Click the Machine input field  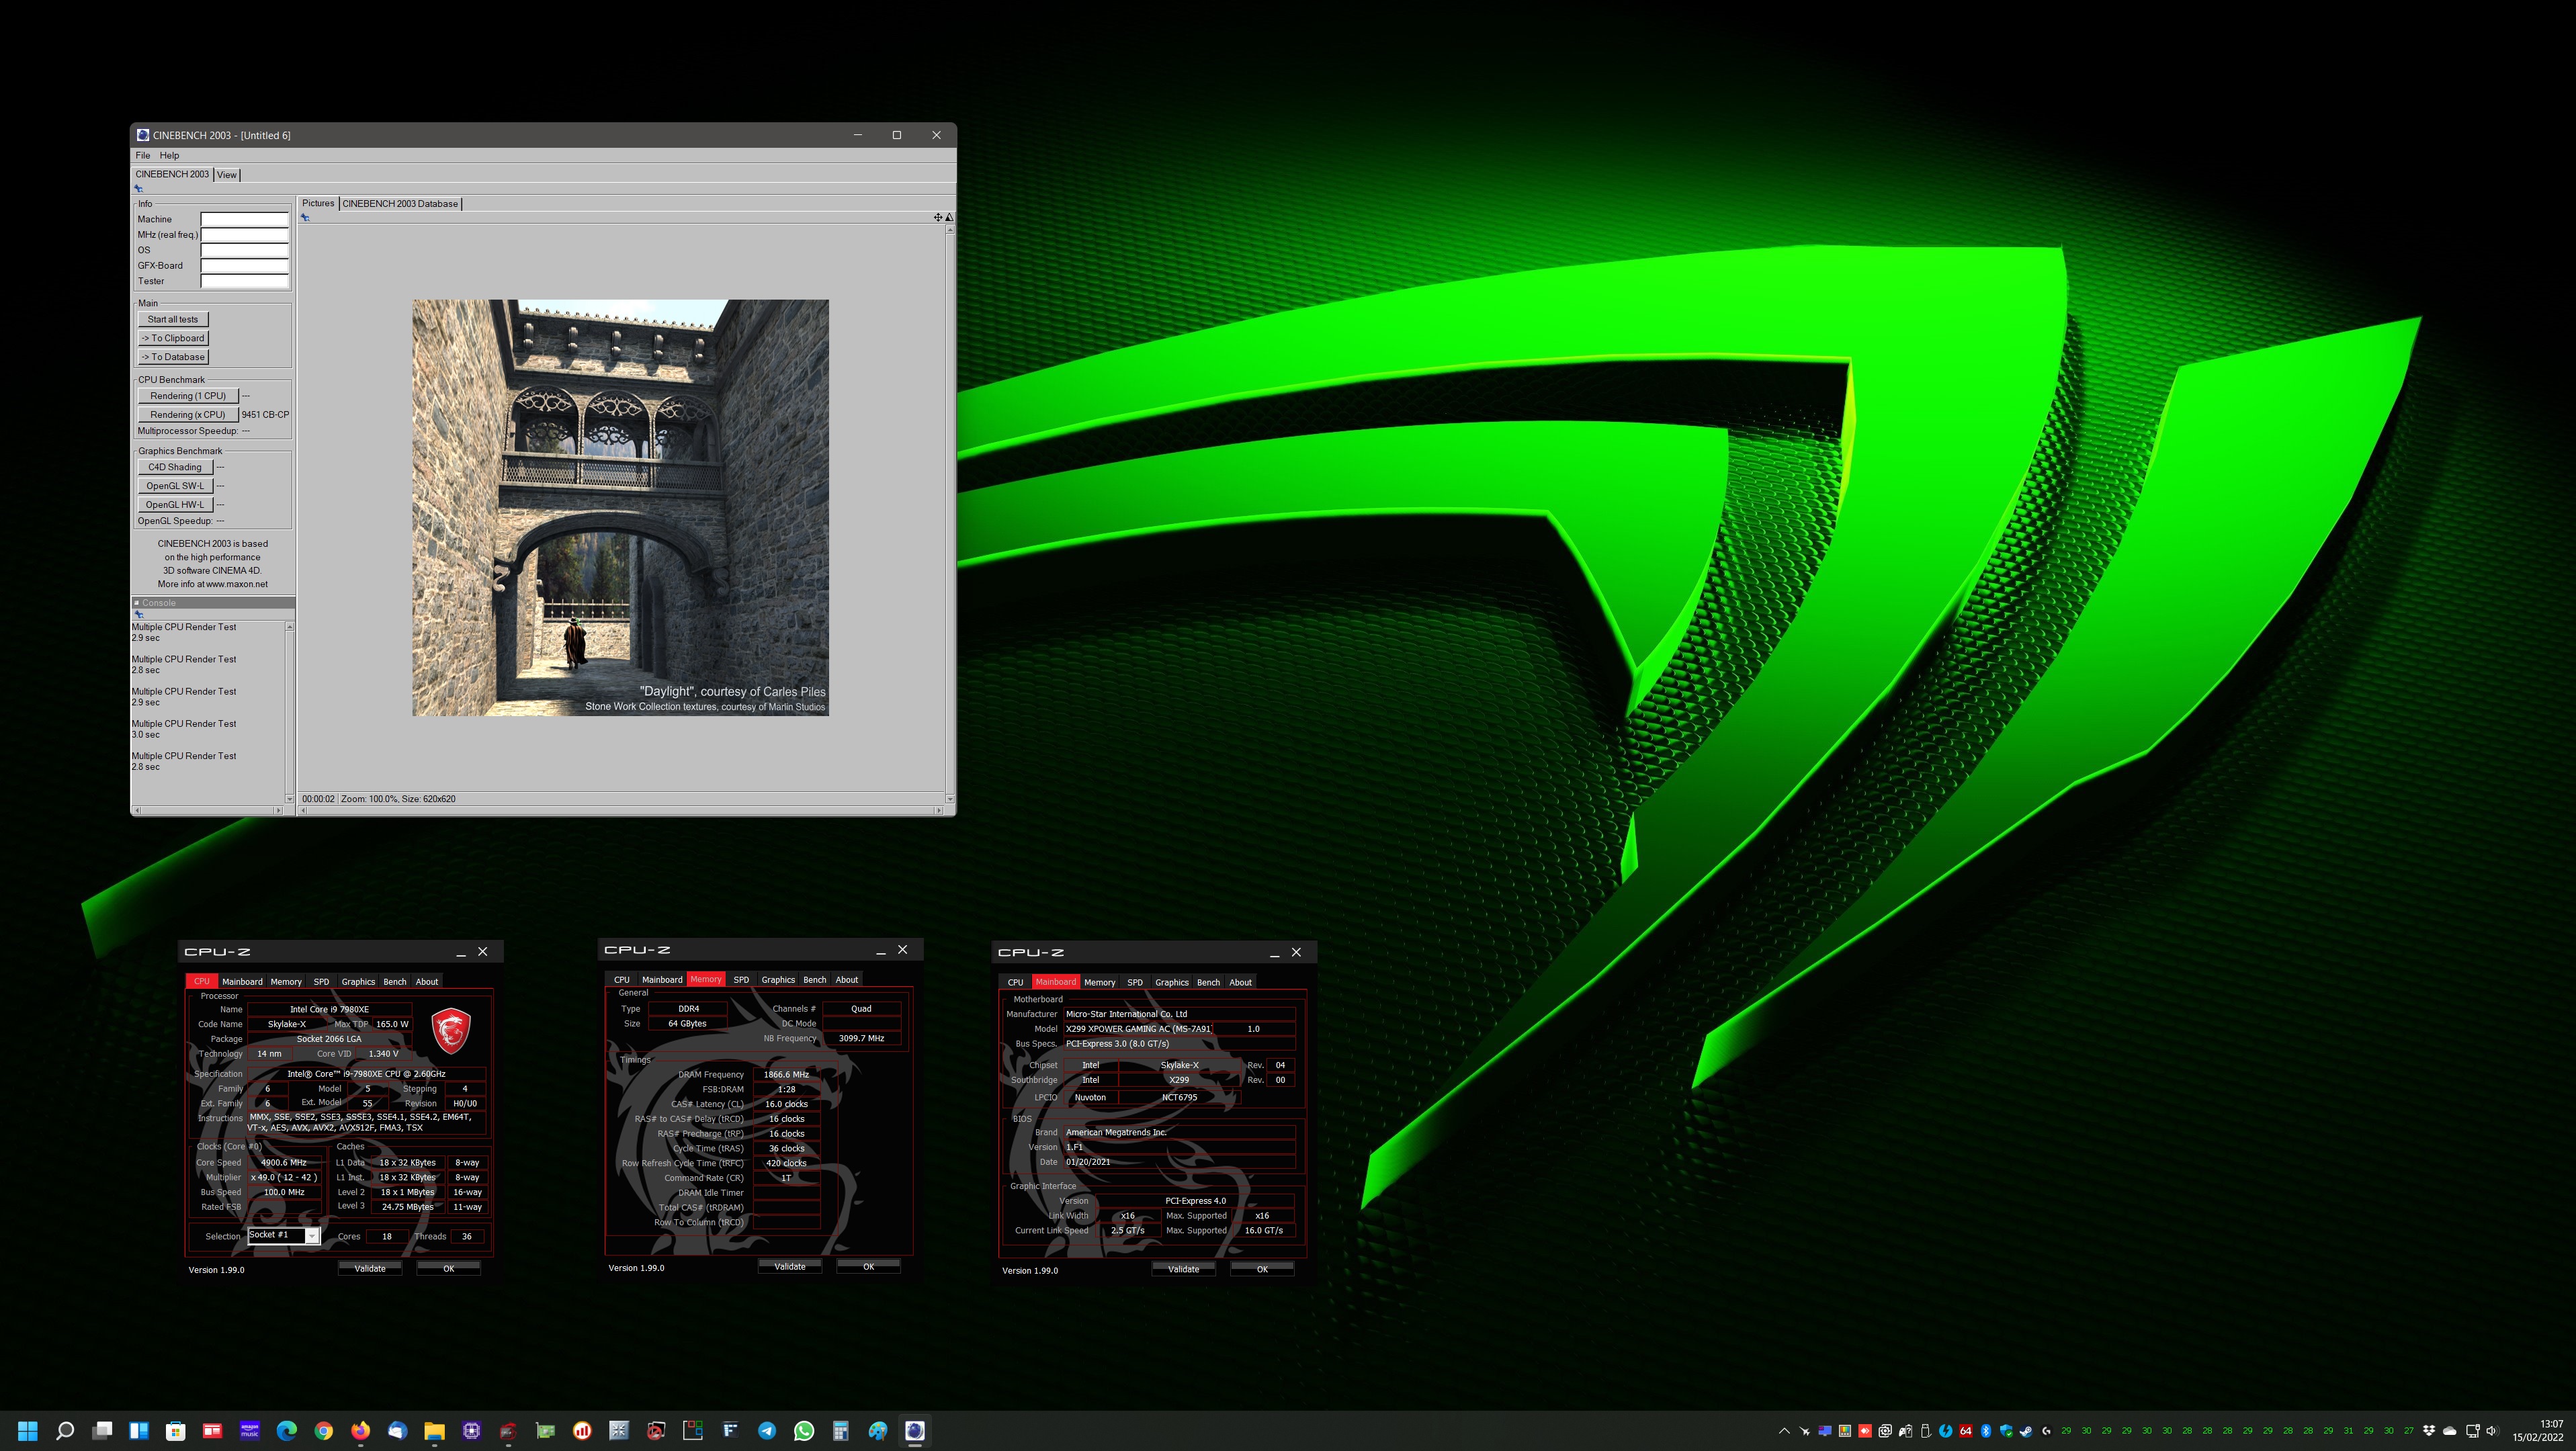244,219
